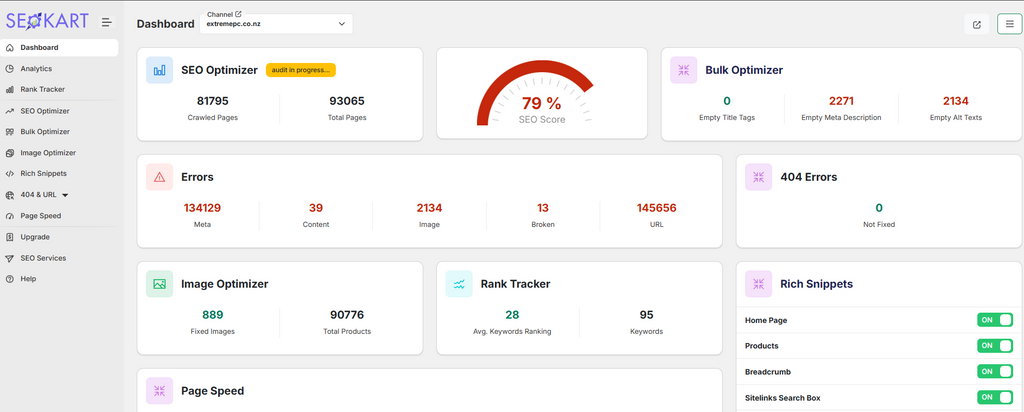Click the Rank Tracker trend line icon
Viewport: 1024px width, 412px height.
459,284
